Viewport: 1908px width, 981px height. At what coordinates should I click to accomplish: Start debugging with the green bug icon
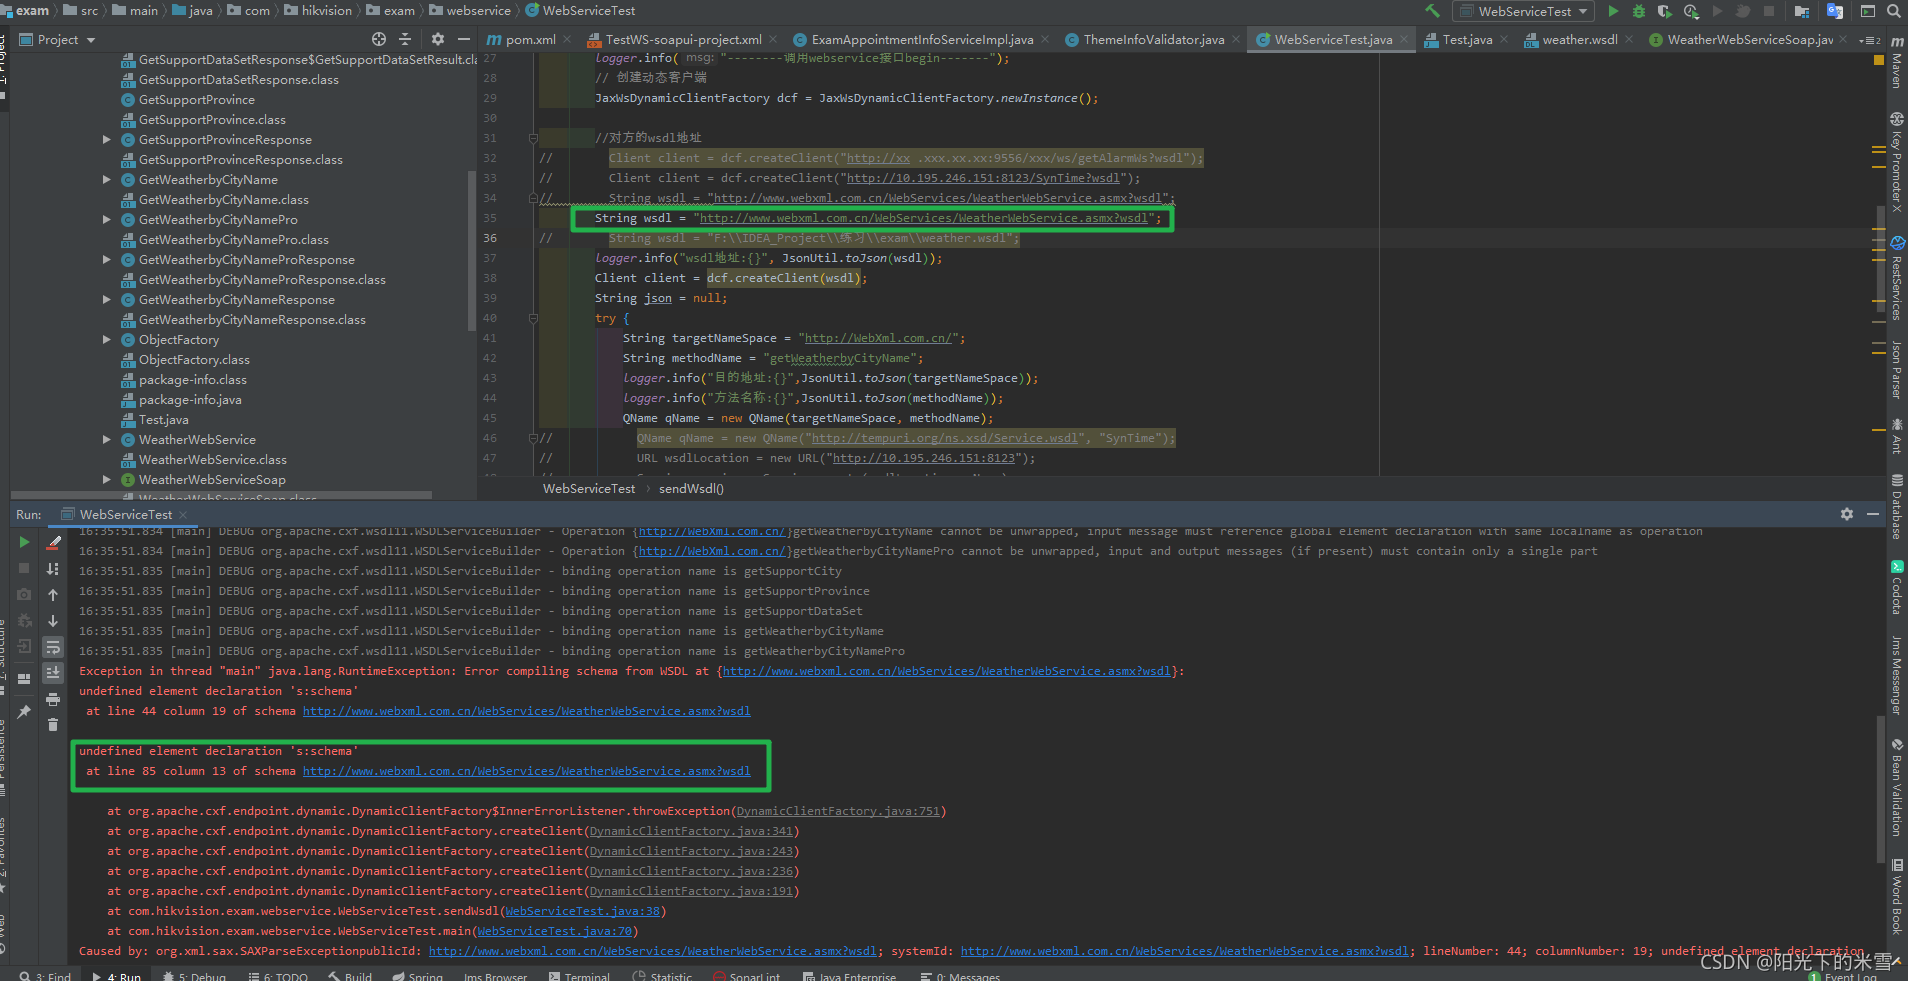tap(1639, 11)
